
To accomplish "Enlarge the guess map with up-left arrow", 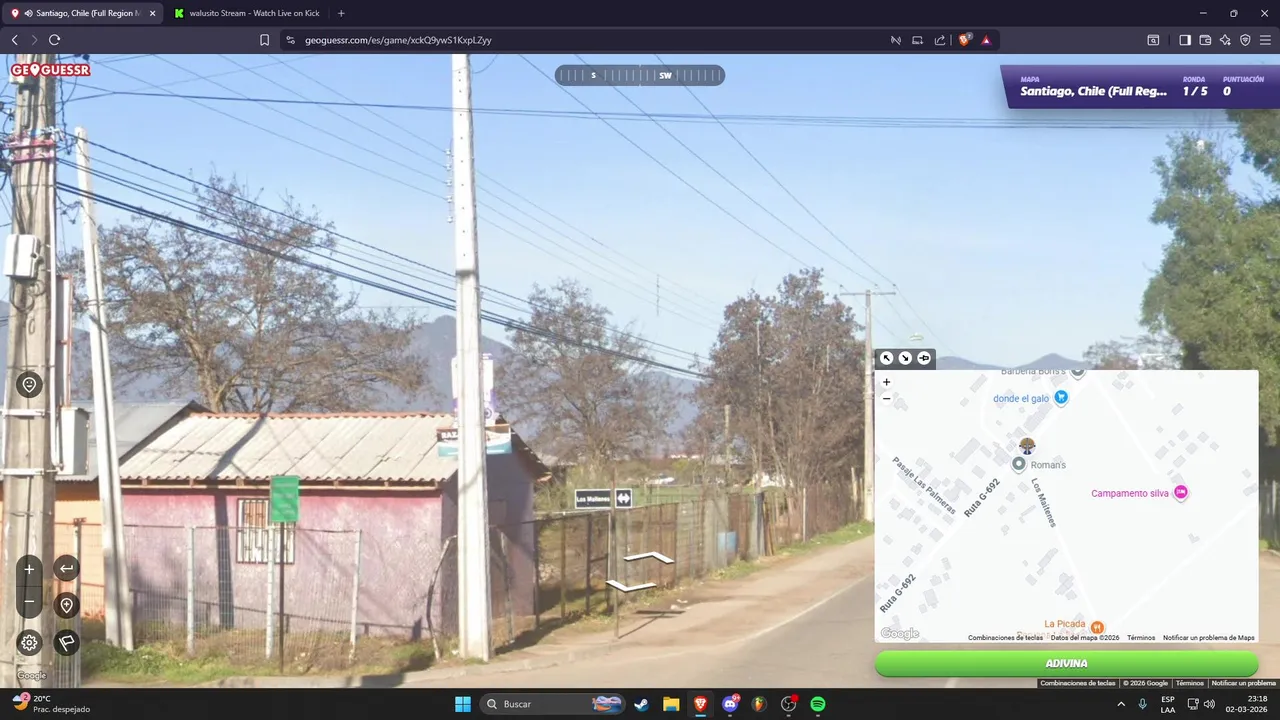I will click(x=886, y=358).
